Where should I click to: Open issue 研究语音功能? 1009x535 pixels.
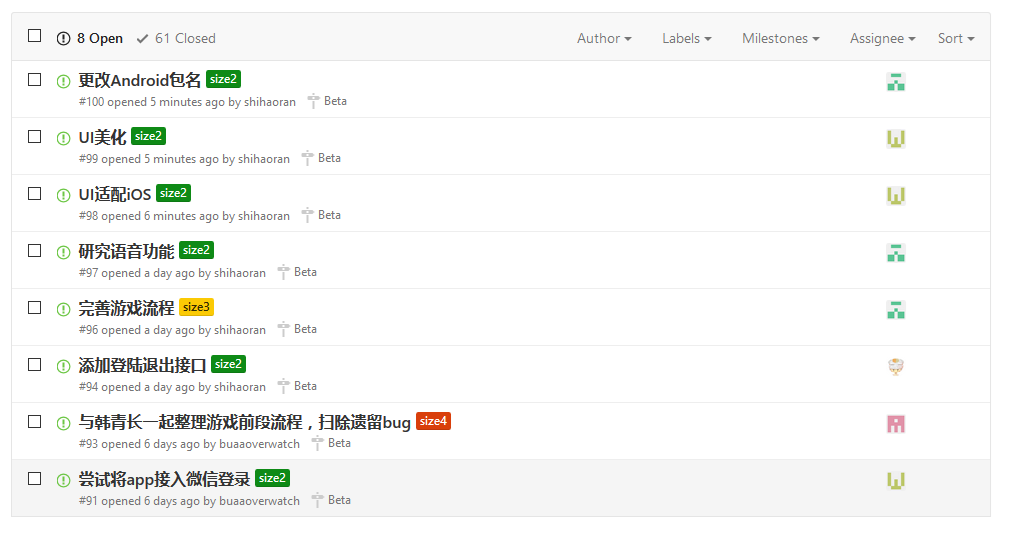[126, 251]
